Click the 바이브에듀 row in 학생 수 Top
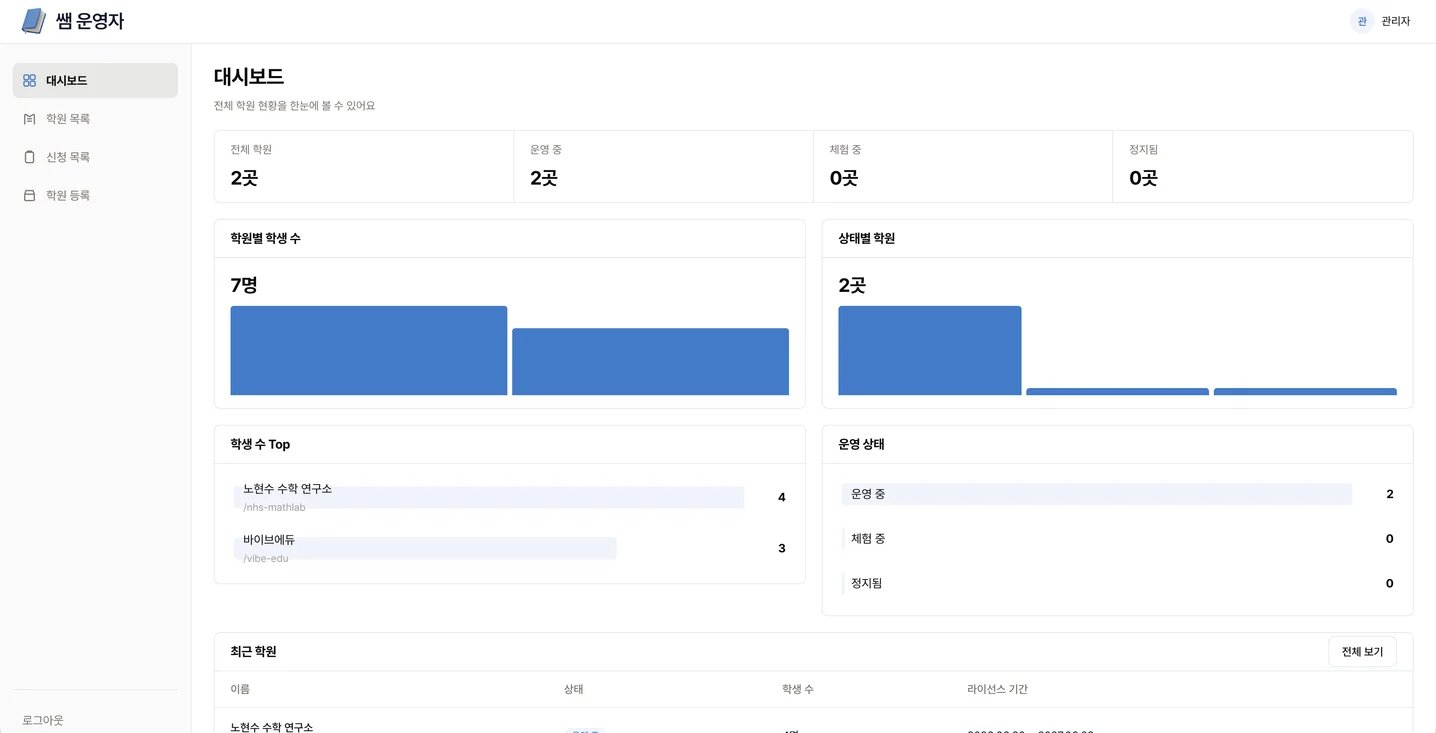This screenshot has height=733, width=1436. pos(509,548)
